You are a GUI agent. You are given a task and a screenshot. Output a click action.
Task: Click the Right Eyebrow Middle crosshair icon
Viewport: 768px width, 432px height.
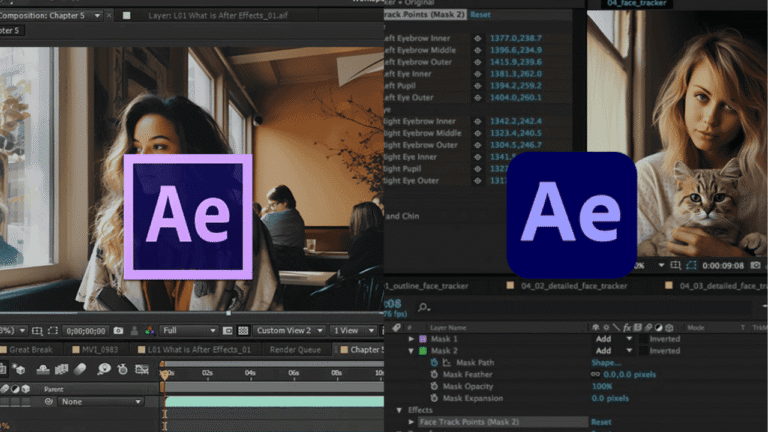coord(478,133)
